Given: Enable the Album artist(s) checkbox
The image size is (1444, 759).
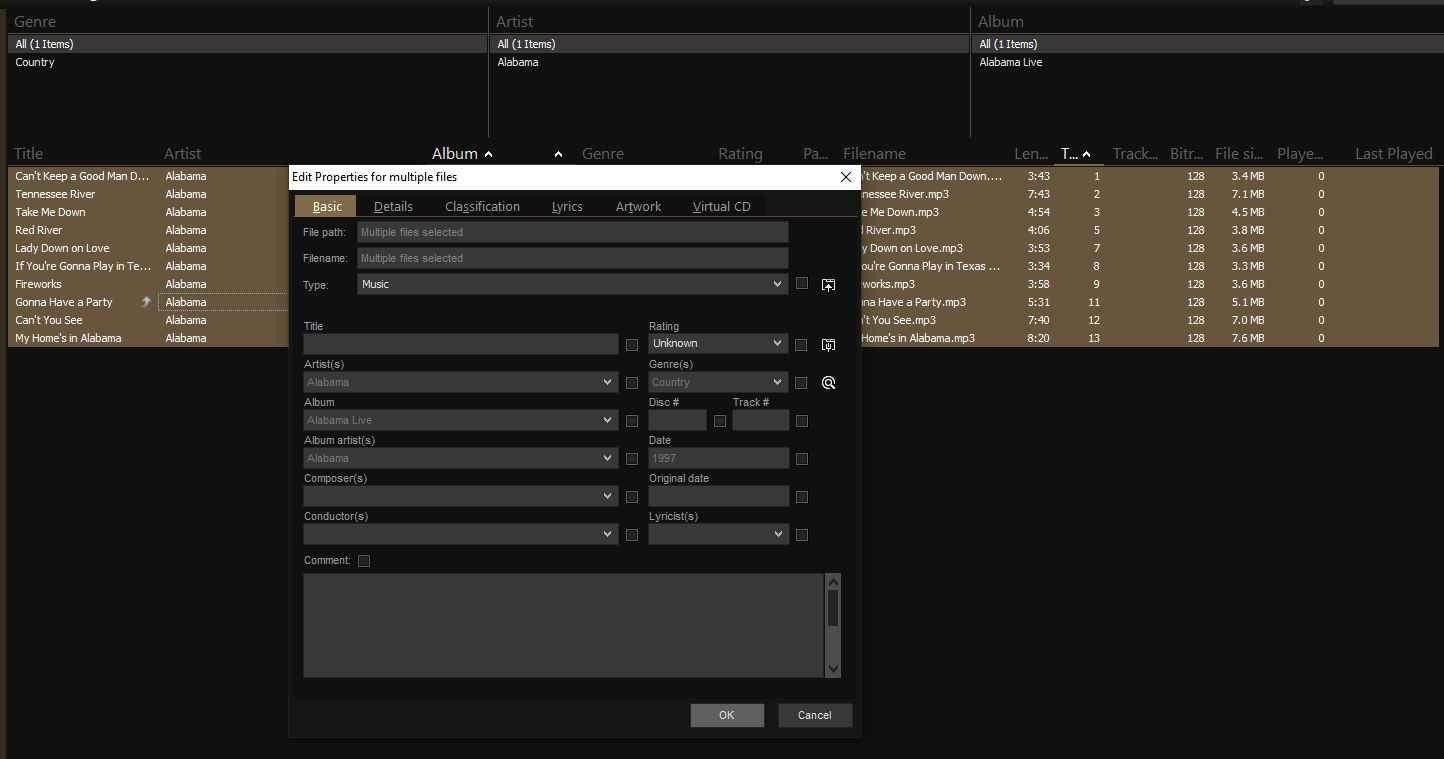Looking at the screenshot, I should 632,459.
